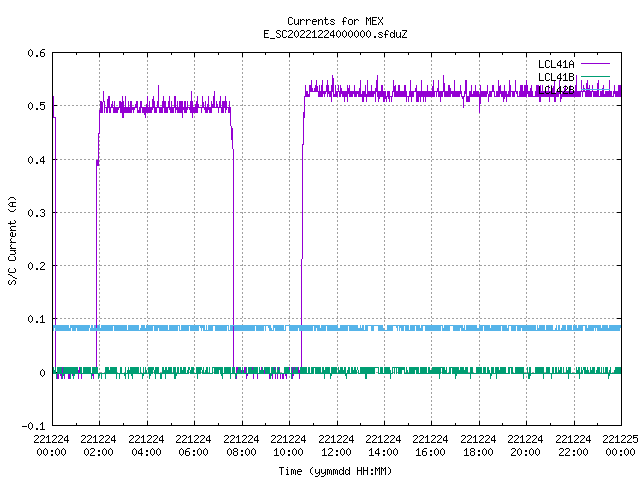Click the 10:00 x-axis time label
This screenshot has width=640, height=480.
coord(288,452)
